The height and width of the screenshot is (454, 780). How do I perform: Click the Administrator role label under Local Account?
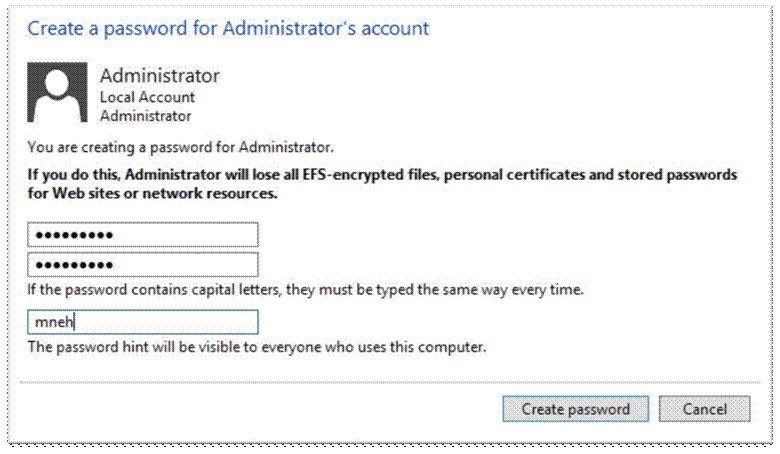tap(146, 116)
